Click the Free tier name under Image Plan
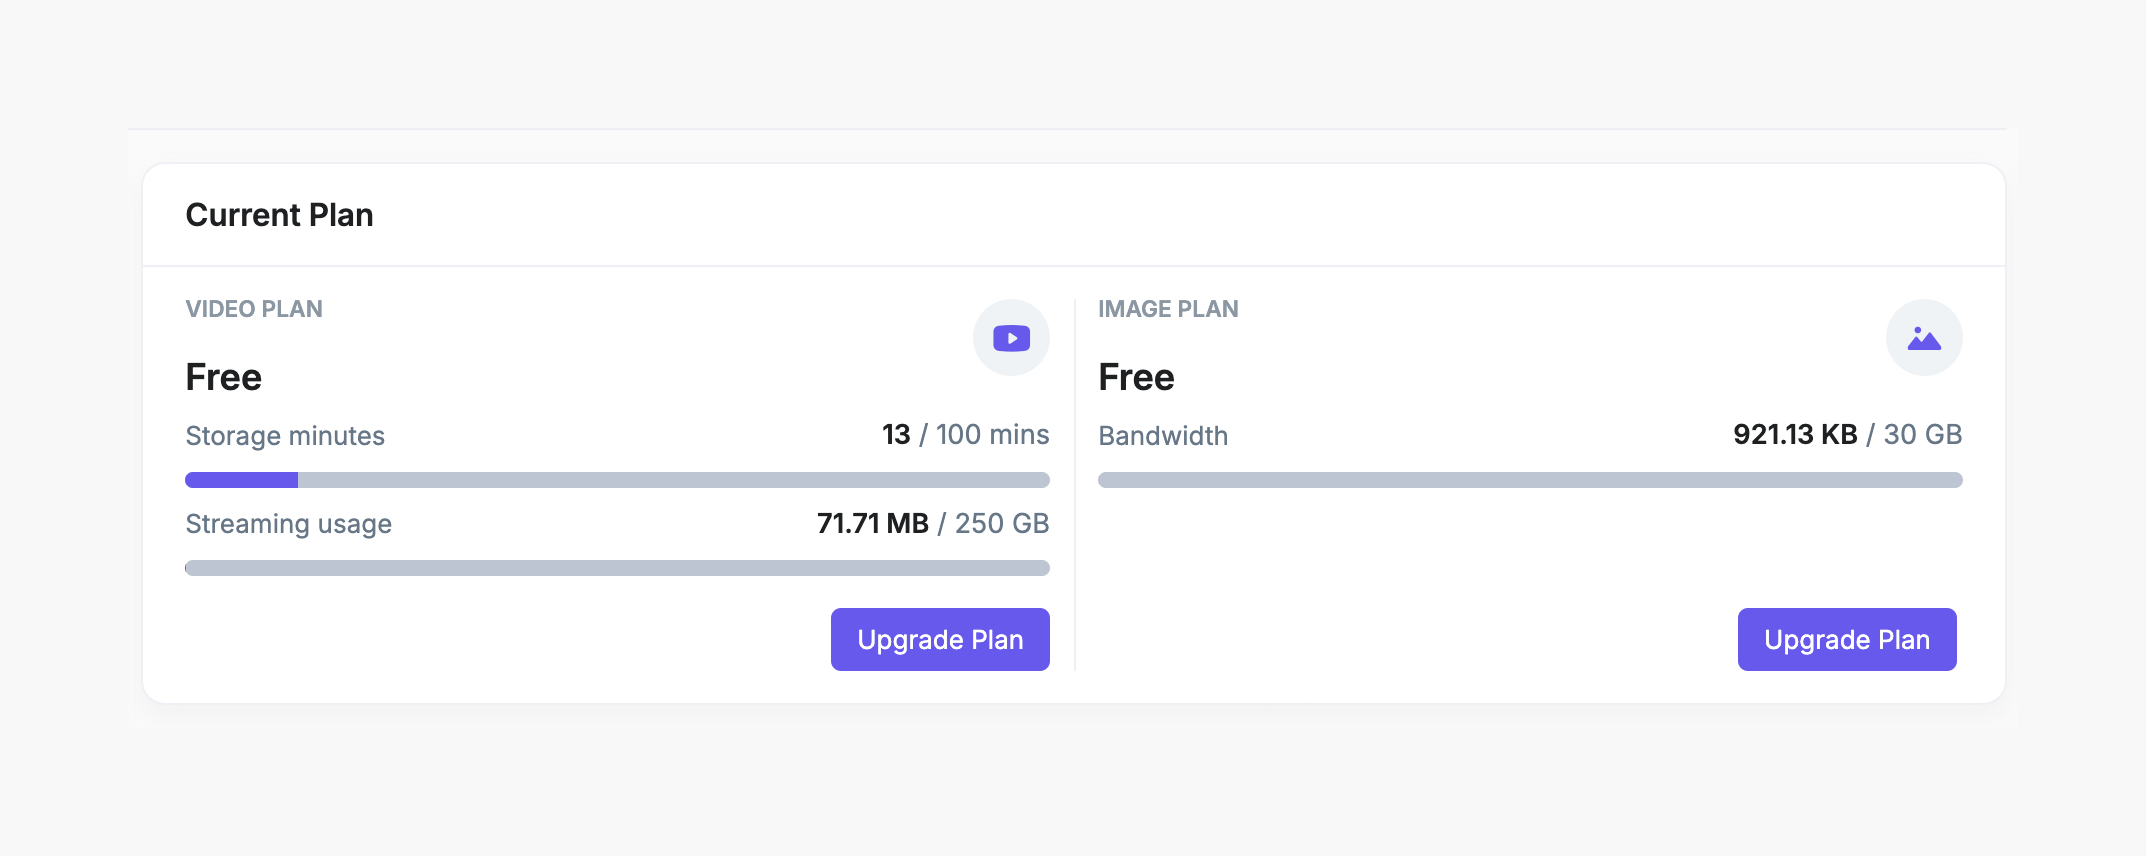 point(1136,377)
